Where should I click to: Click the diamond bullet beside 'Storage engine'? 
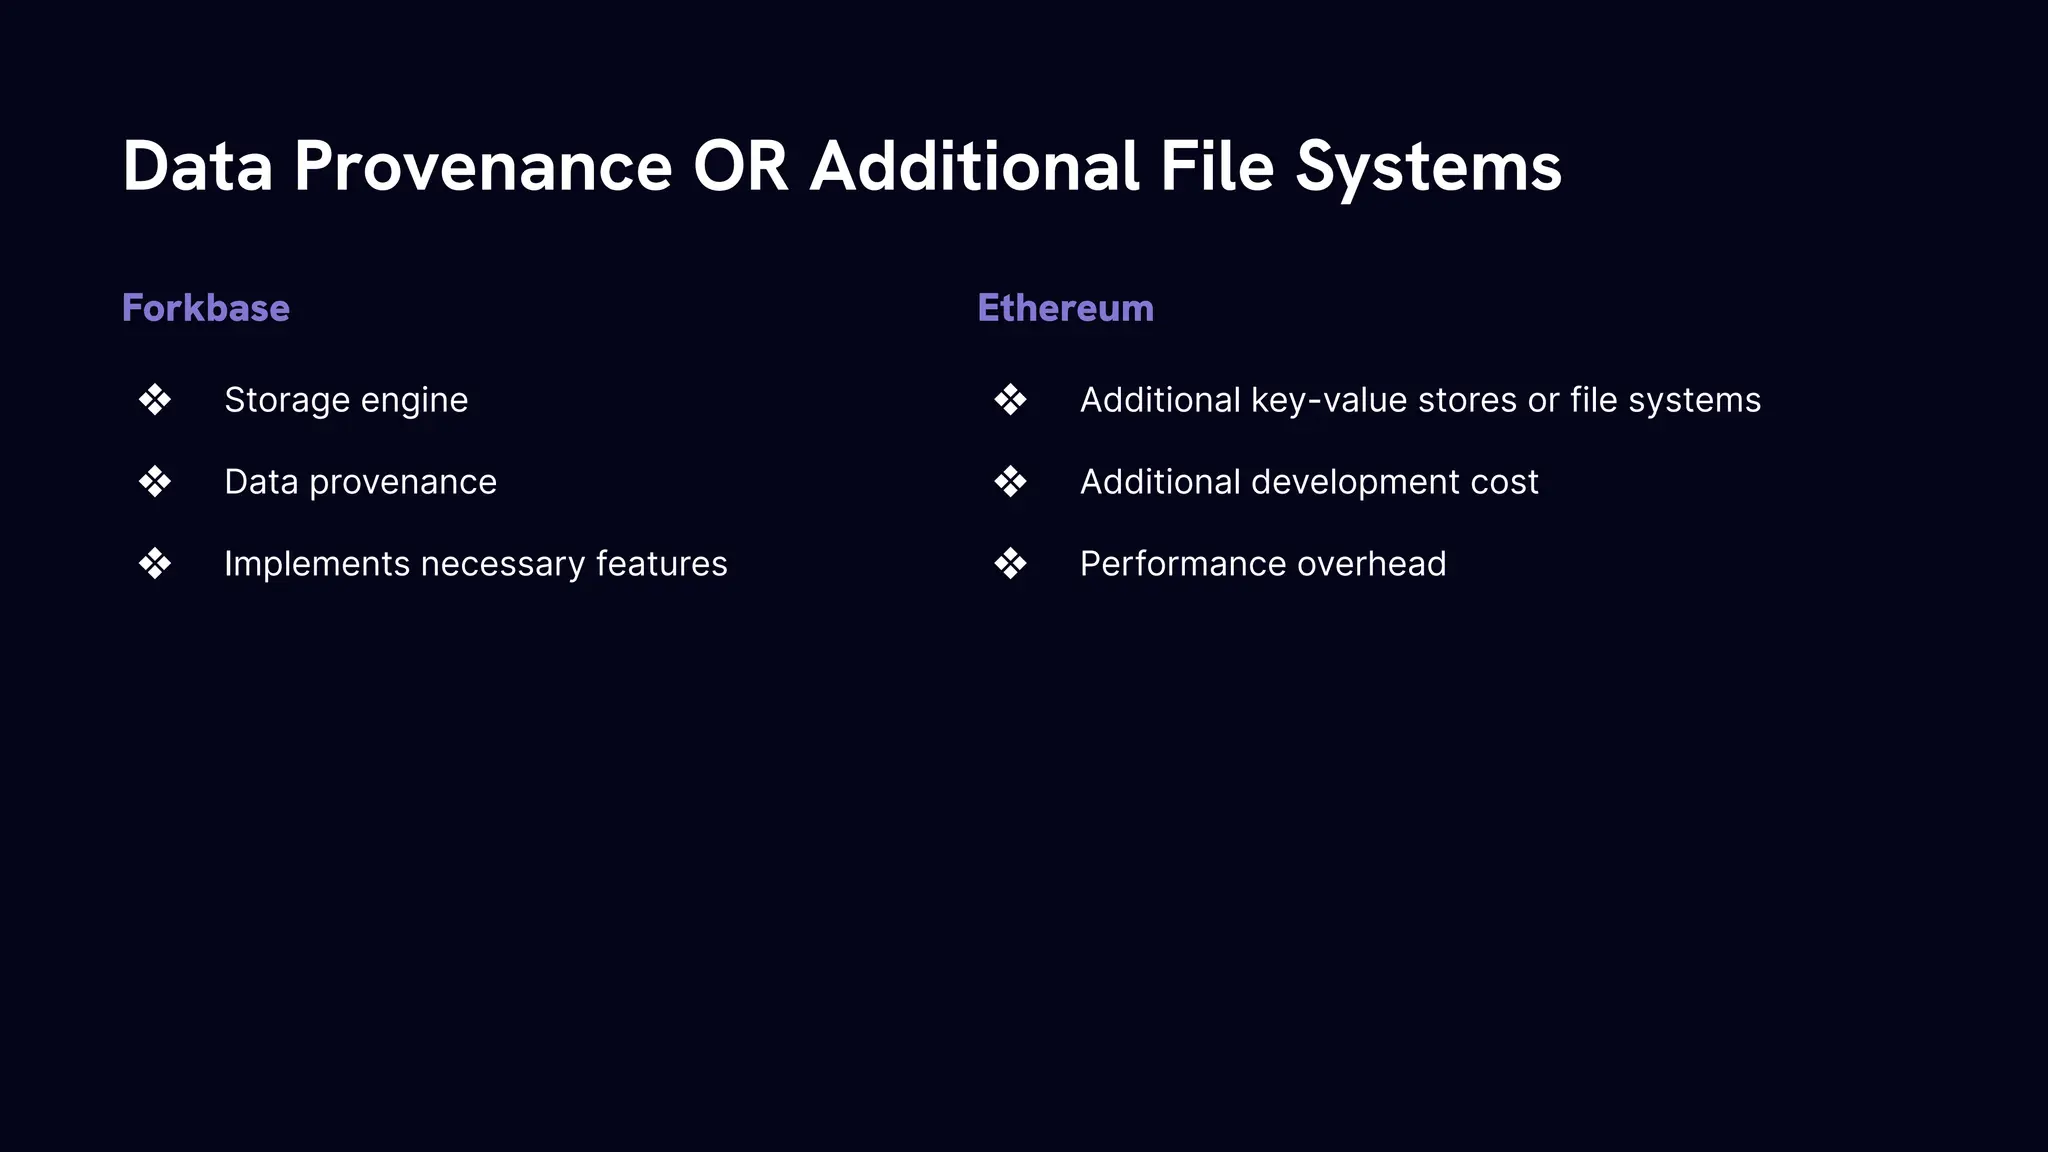coord(155,400)
